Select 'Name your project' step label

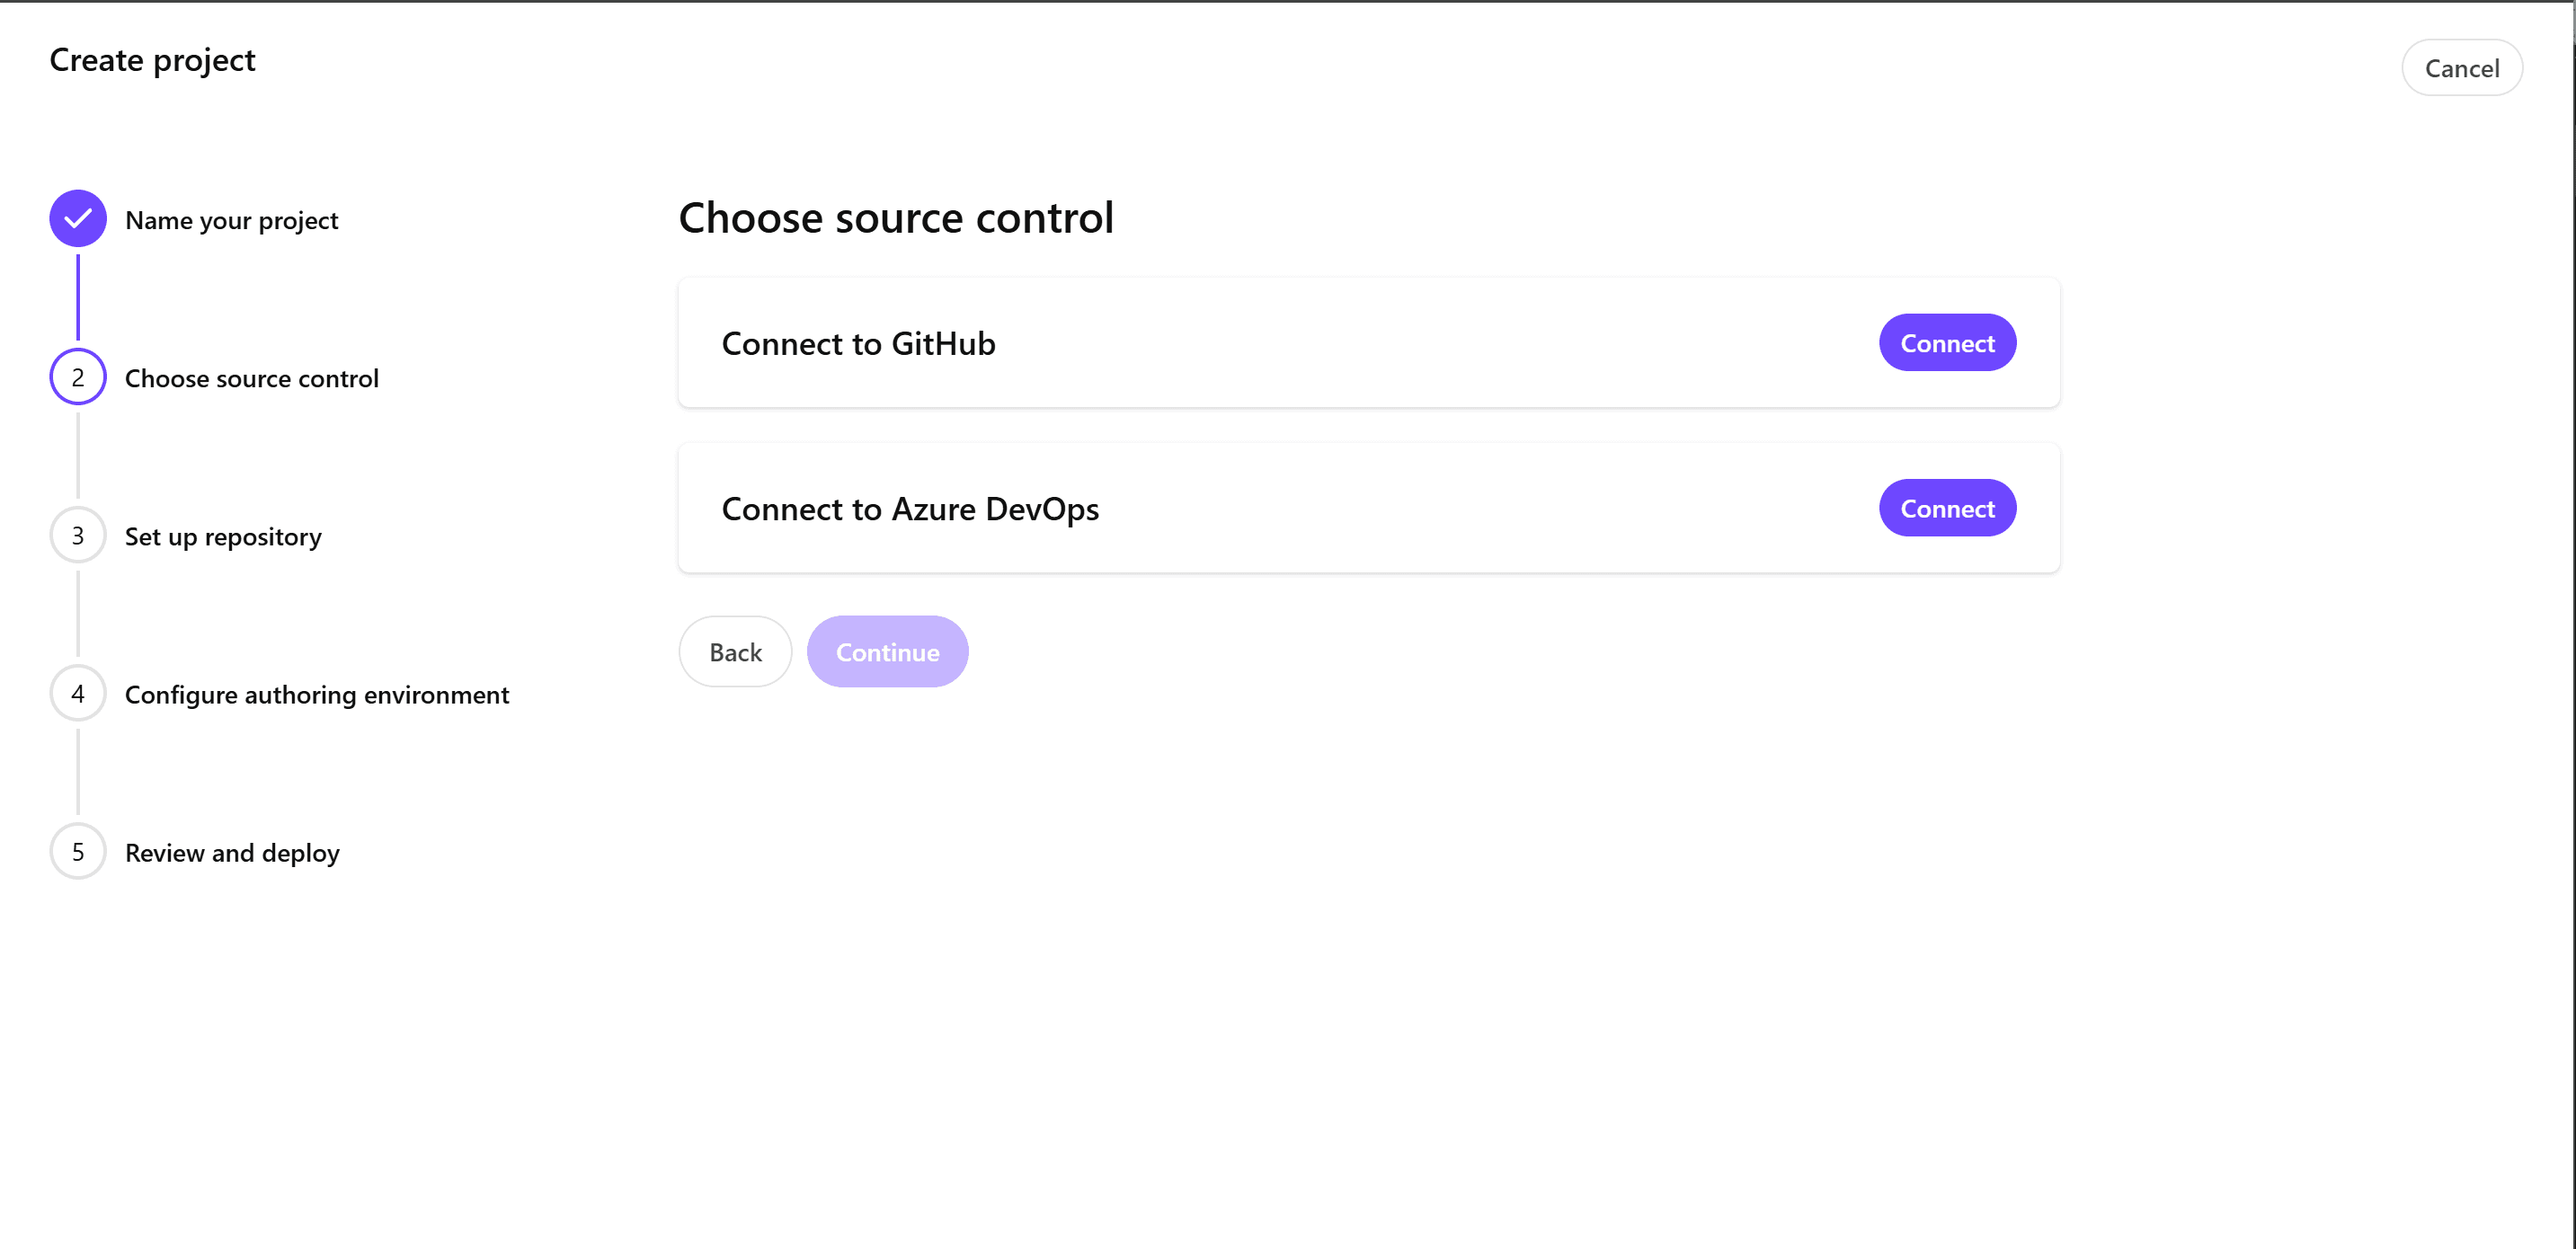pyautogui.click(x=231, y=220)
